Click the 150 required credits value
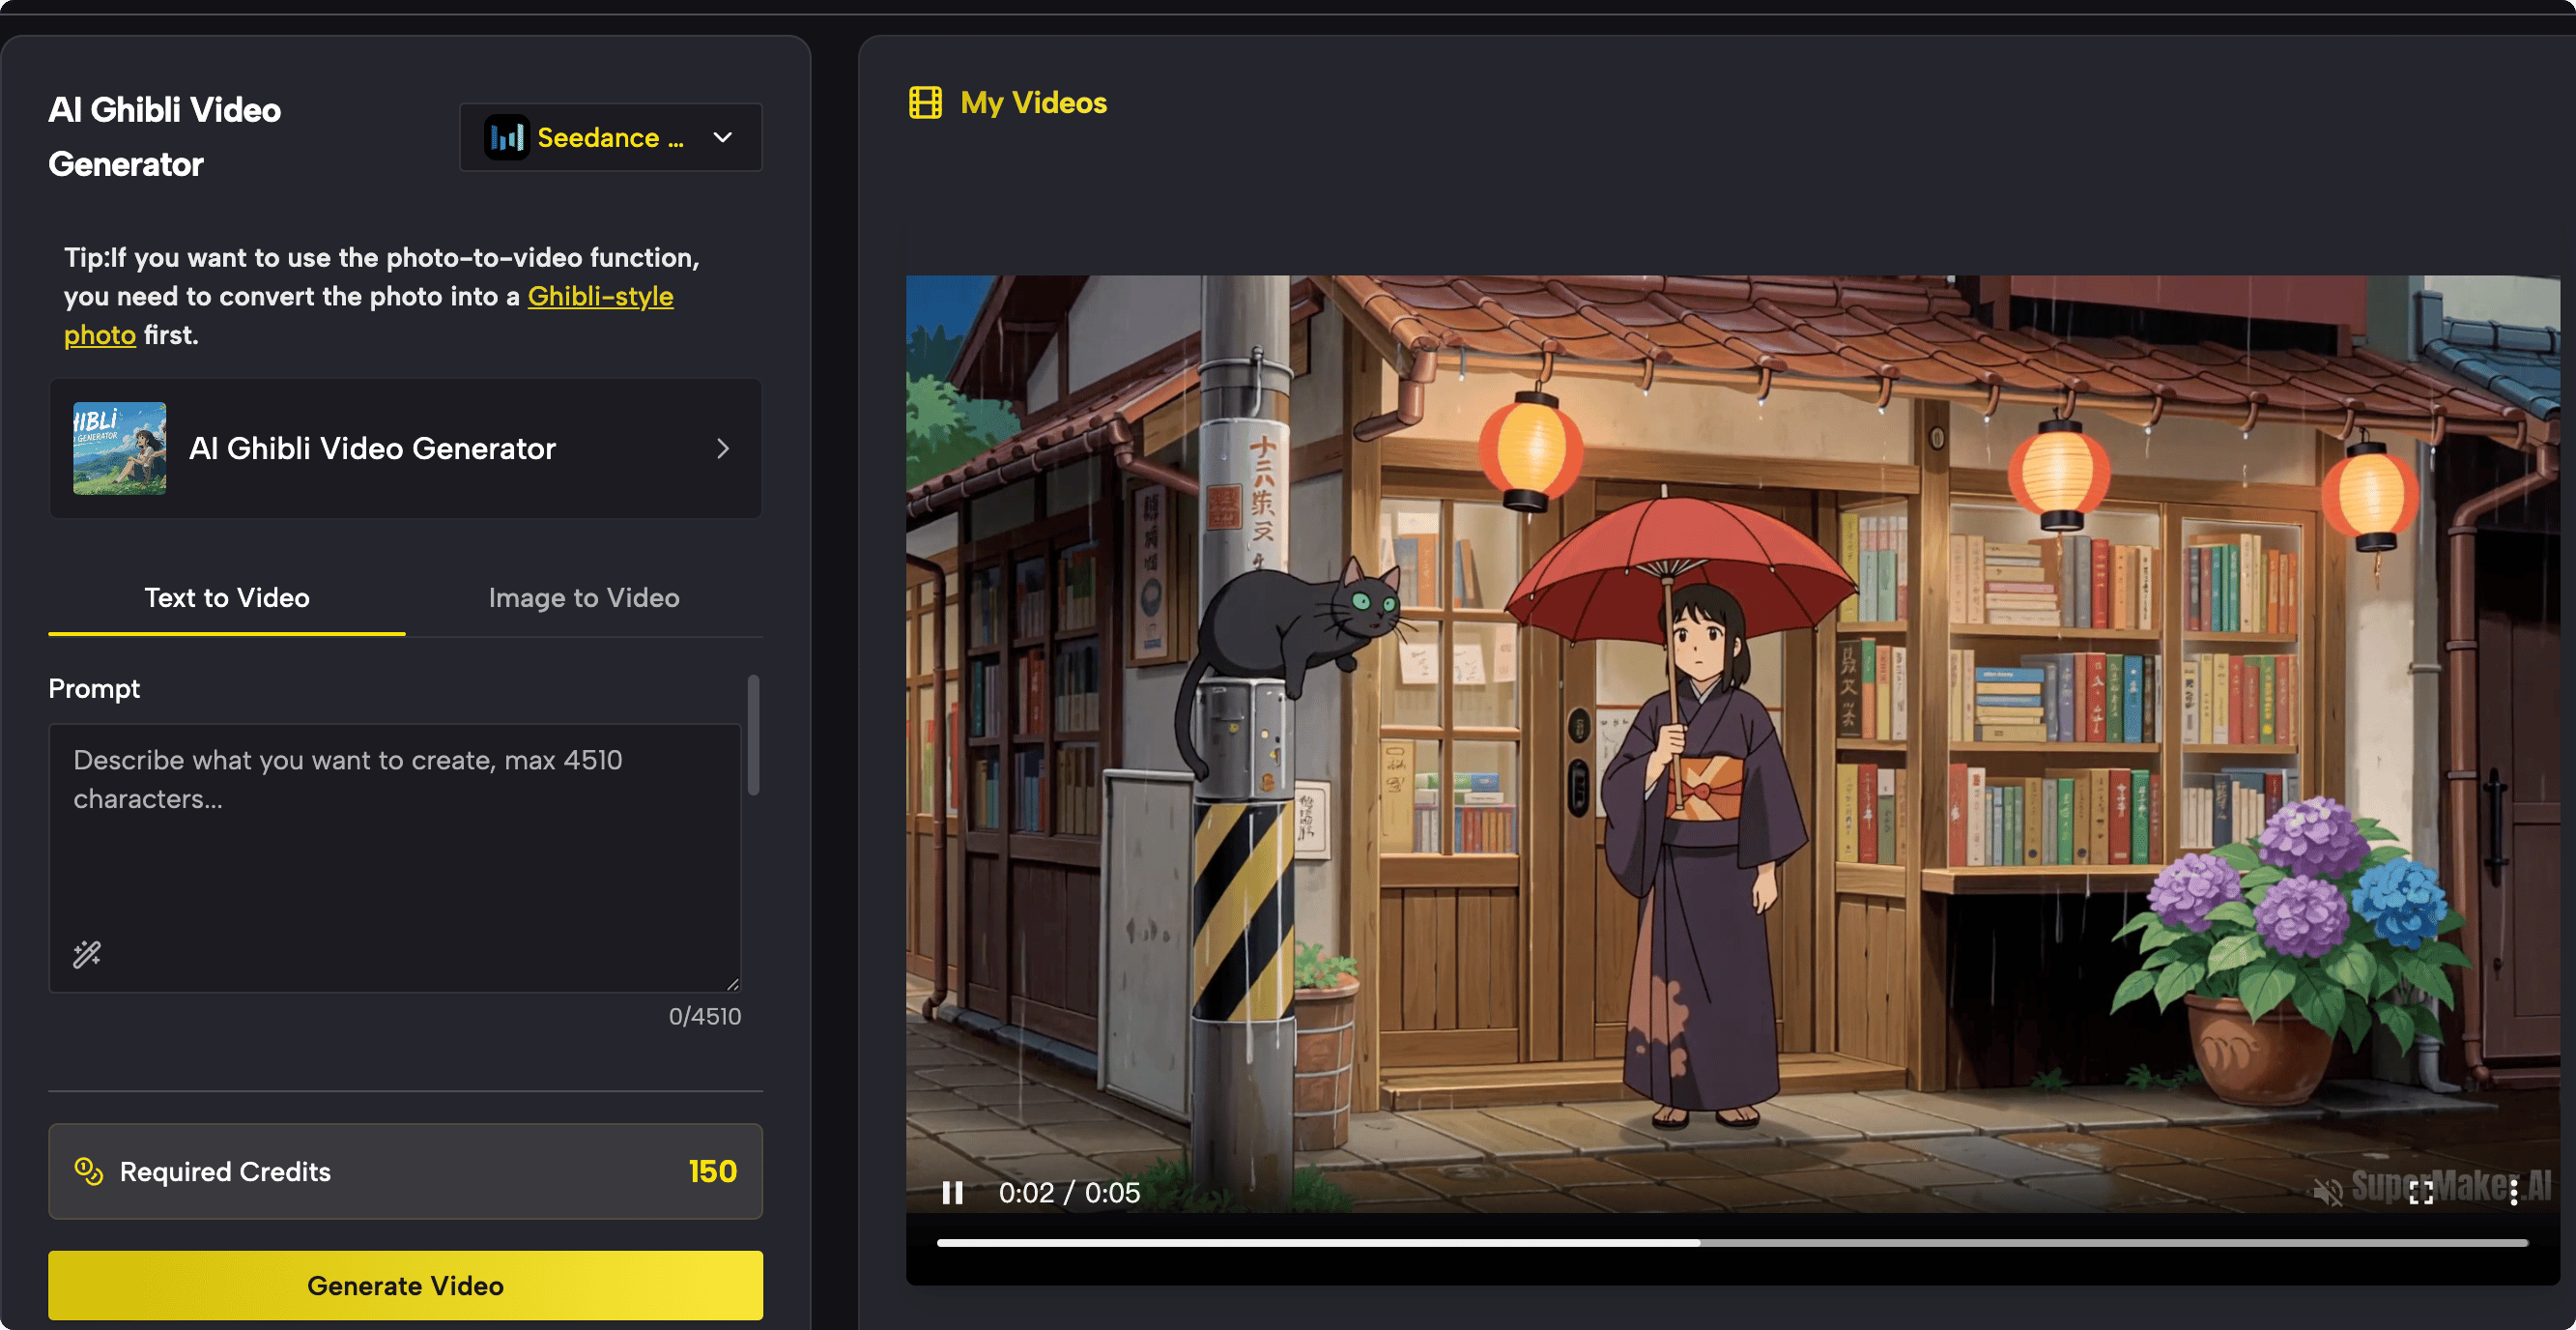Viewport: 2576px width, 1330px height. [x=712, y=1171]
